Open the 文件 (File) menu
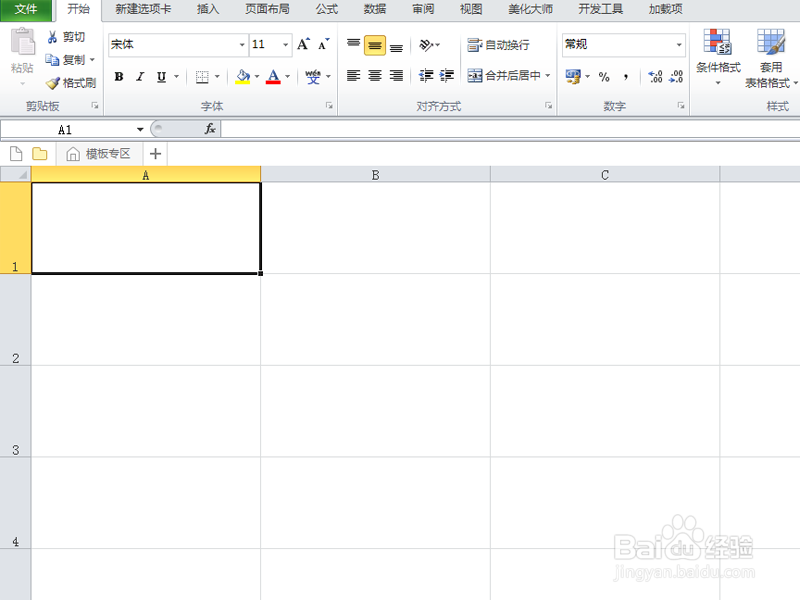Image resolution: width=800 pixels, height=600 pixels. (26, 10)
